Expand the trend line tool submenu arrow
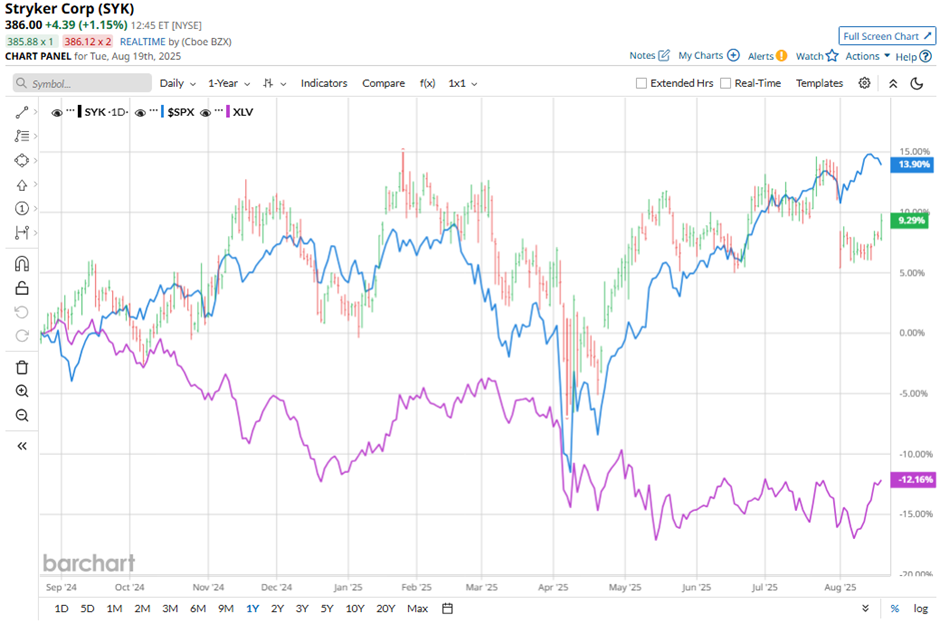The image size is (940, 623). click(35, 112)
